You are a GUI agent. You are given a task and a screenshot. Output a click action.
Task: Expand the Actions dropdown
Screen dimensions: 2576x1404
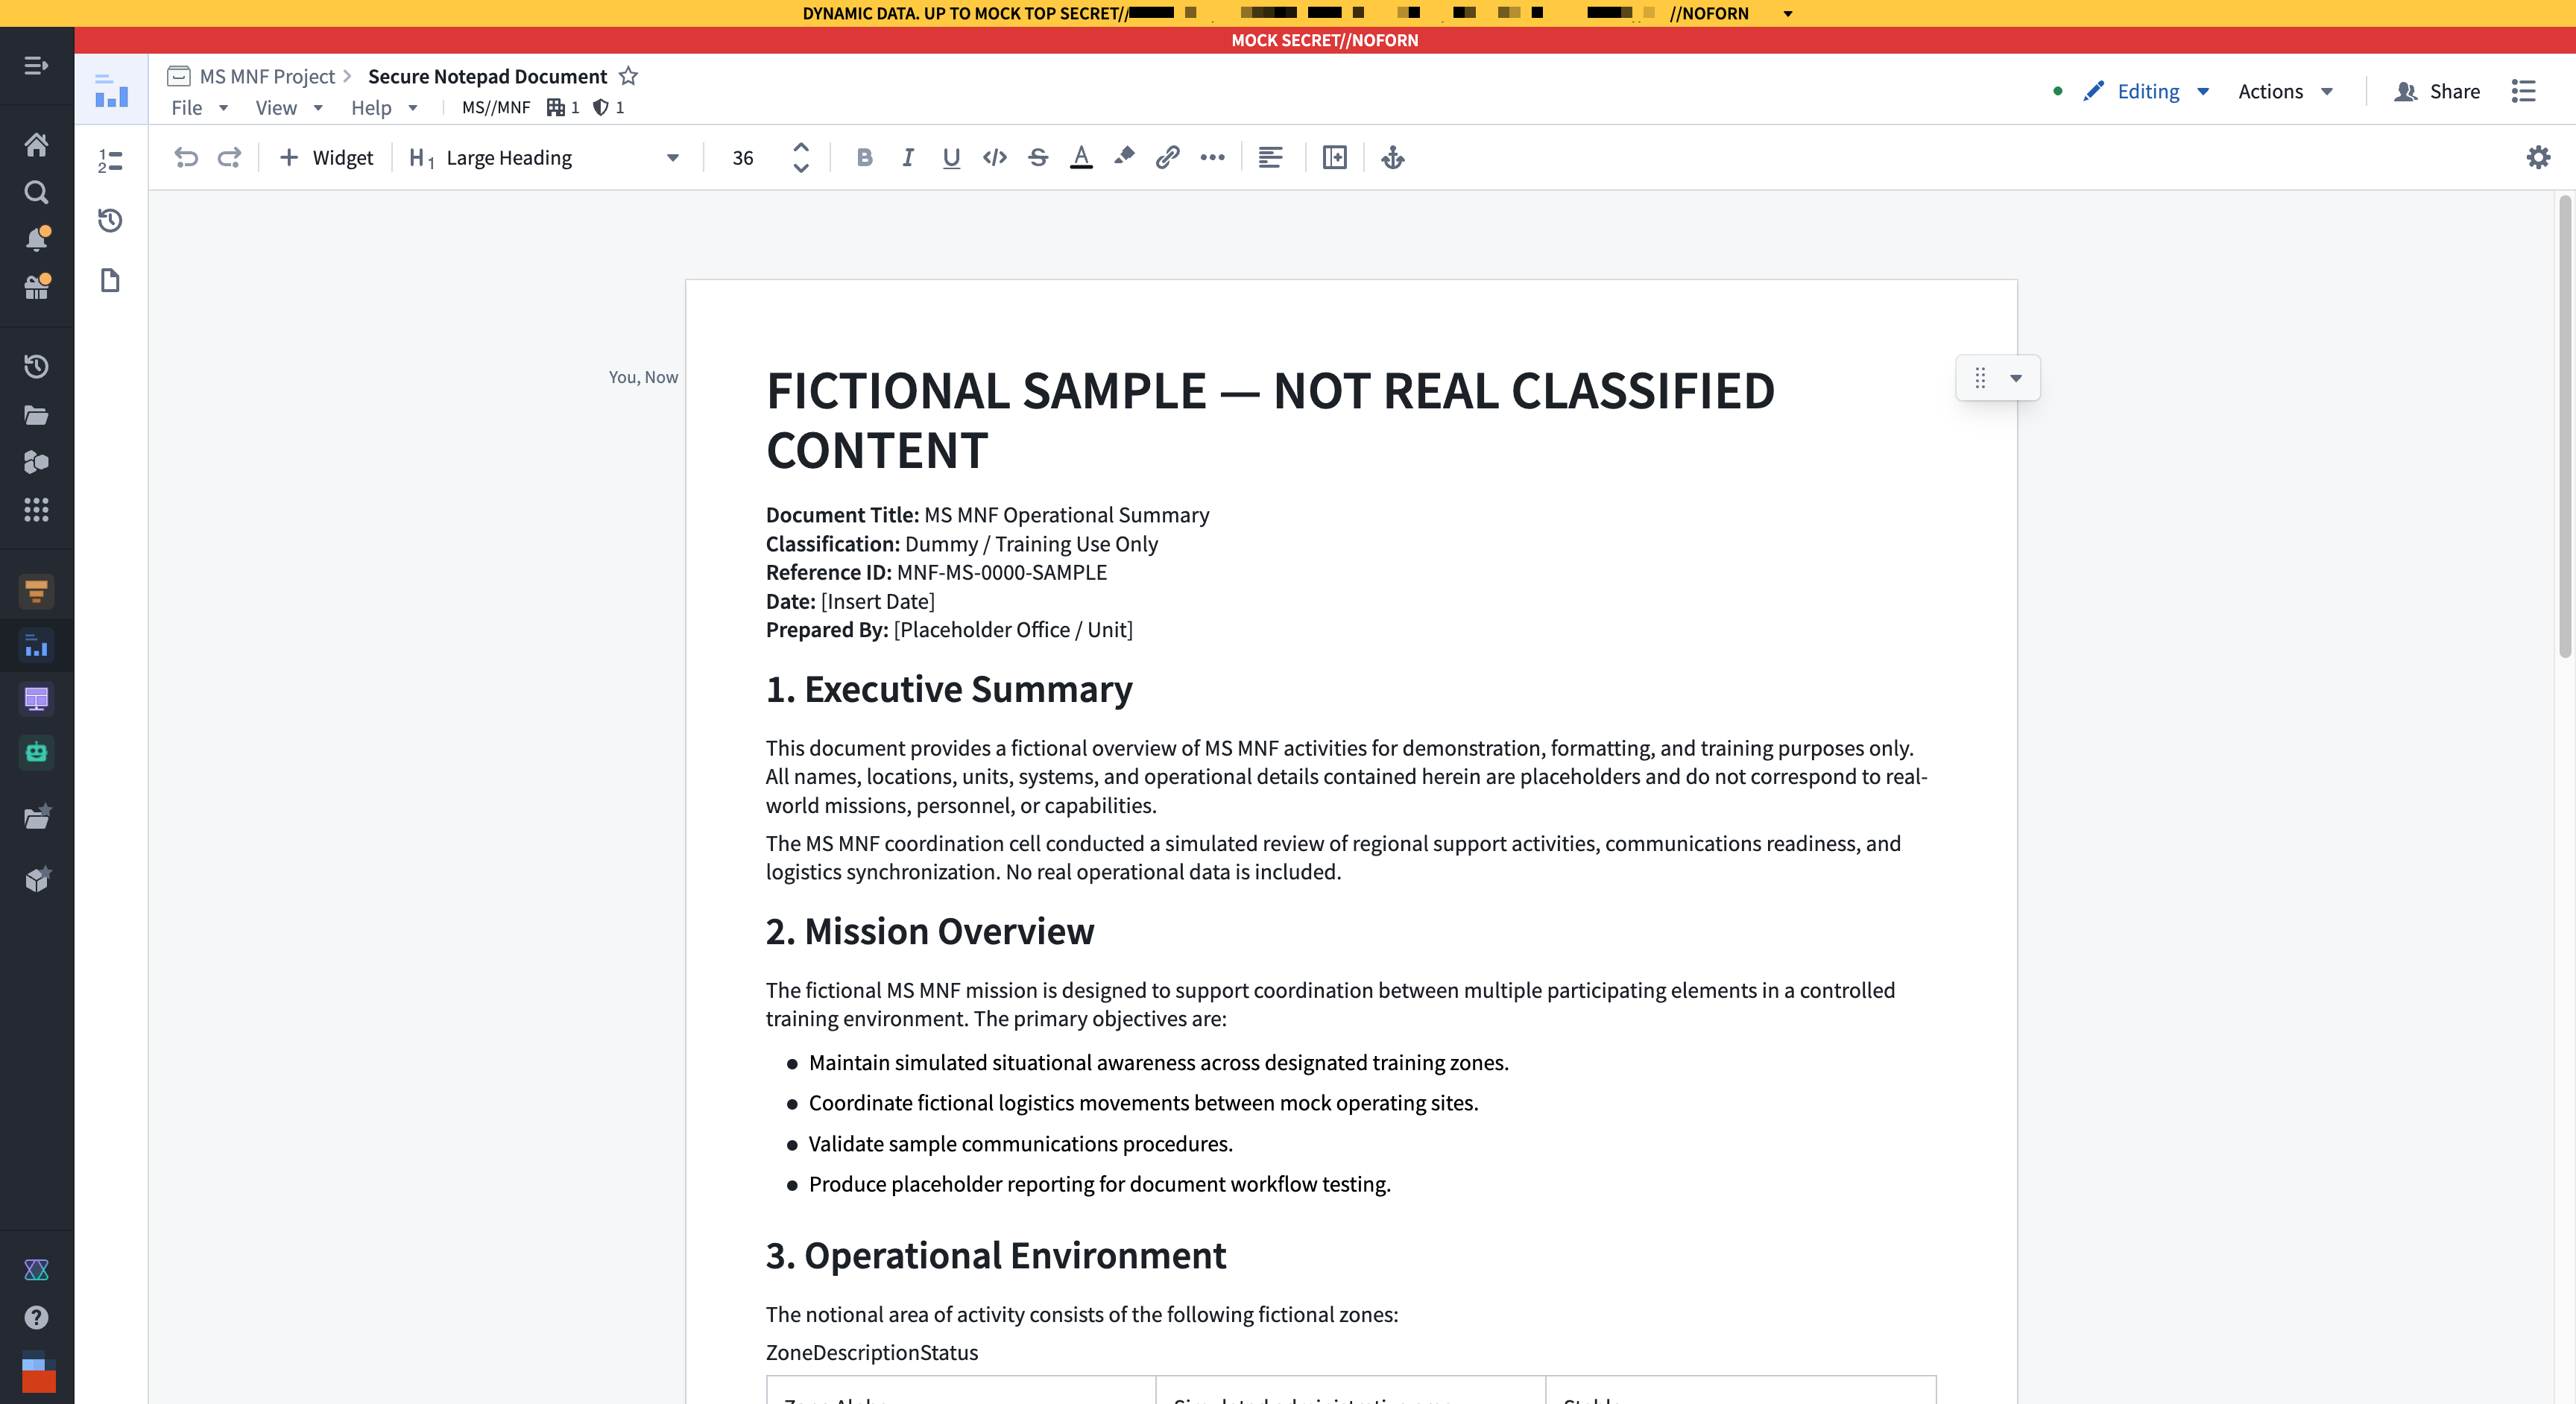click(x=2327, y=91)
